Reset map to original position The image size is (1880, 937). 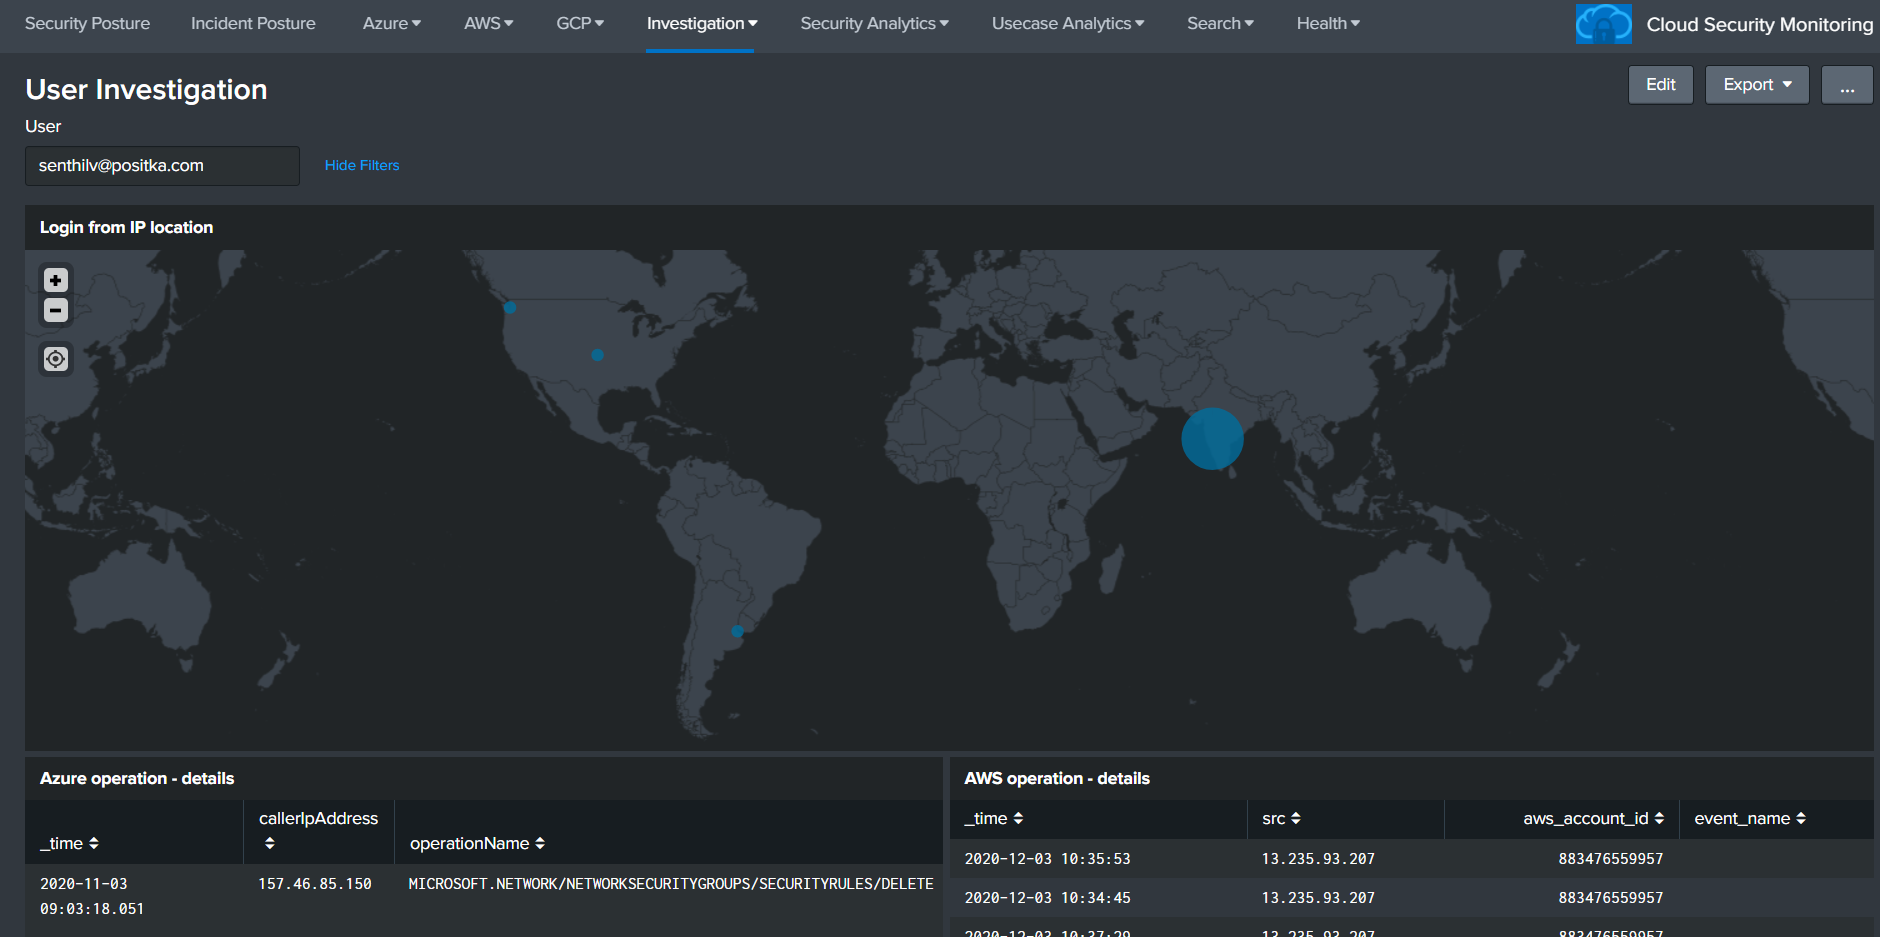tap(56, 359)
